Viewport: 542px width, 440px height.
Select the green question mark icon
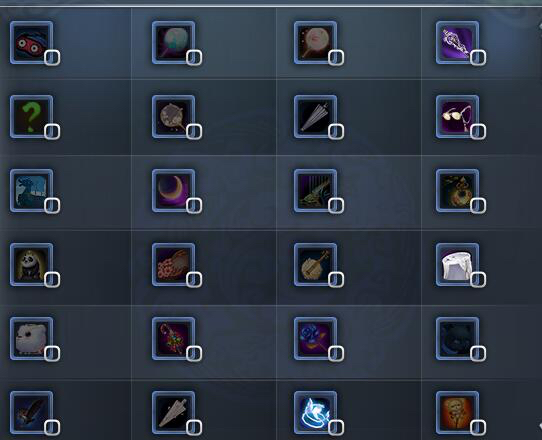[x=31, y=117]
